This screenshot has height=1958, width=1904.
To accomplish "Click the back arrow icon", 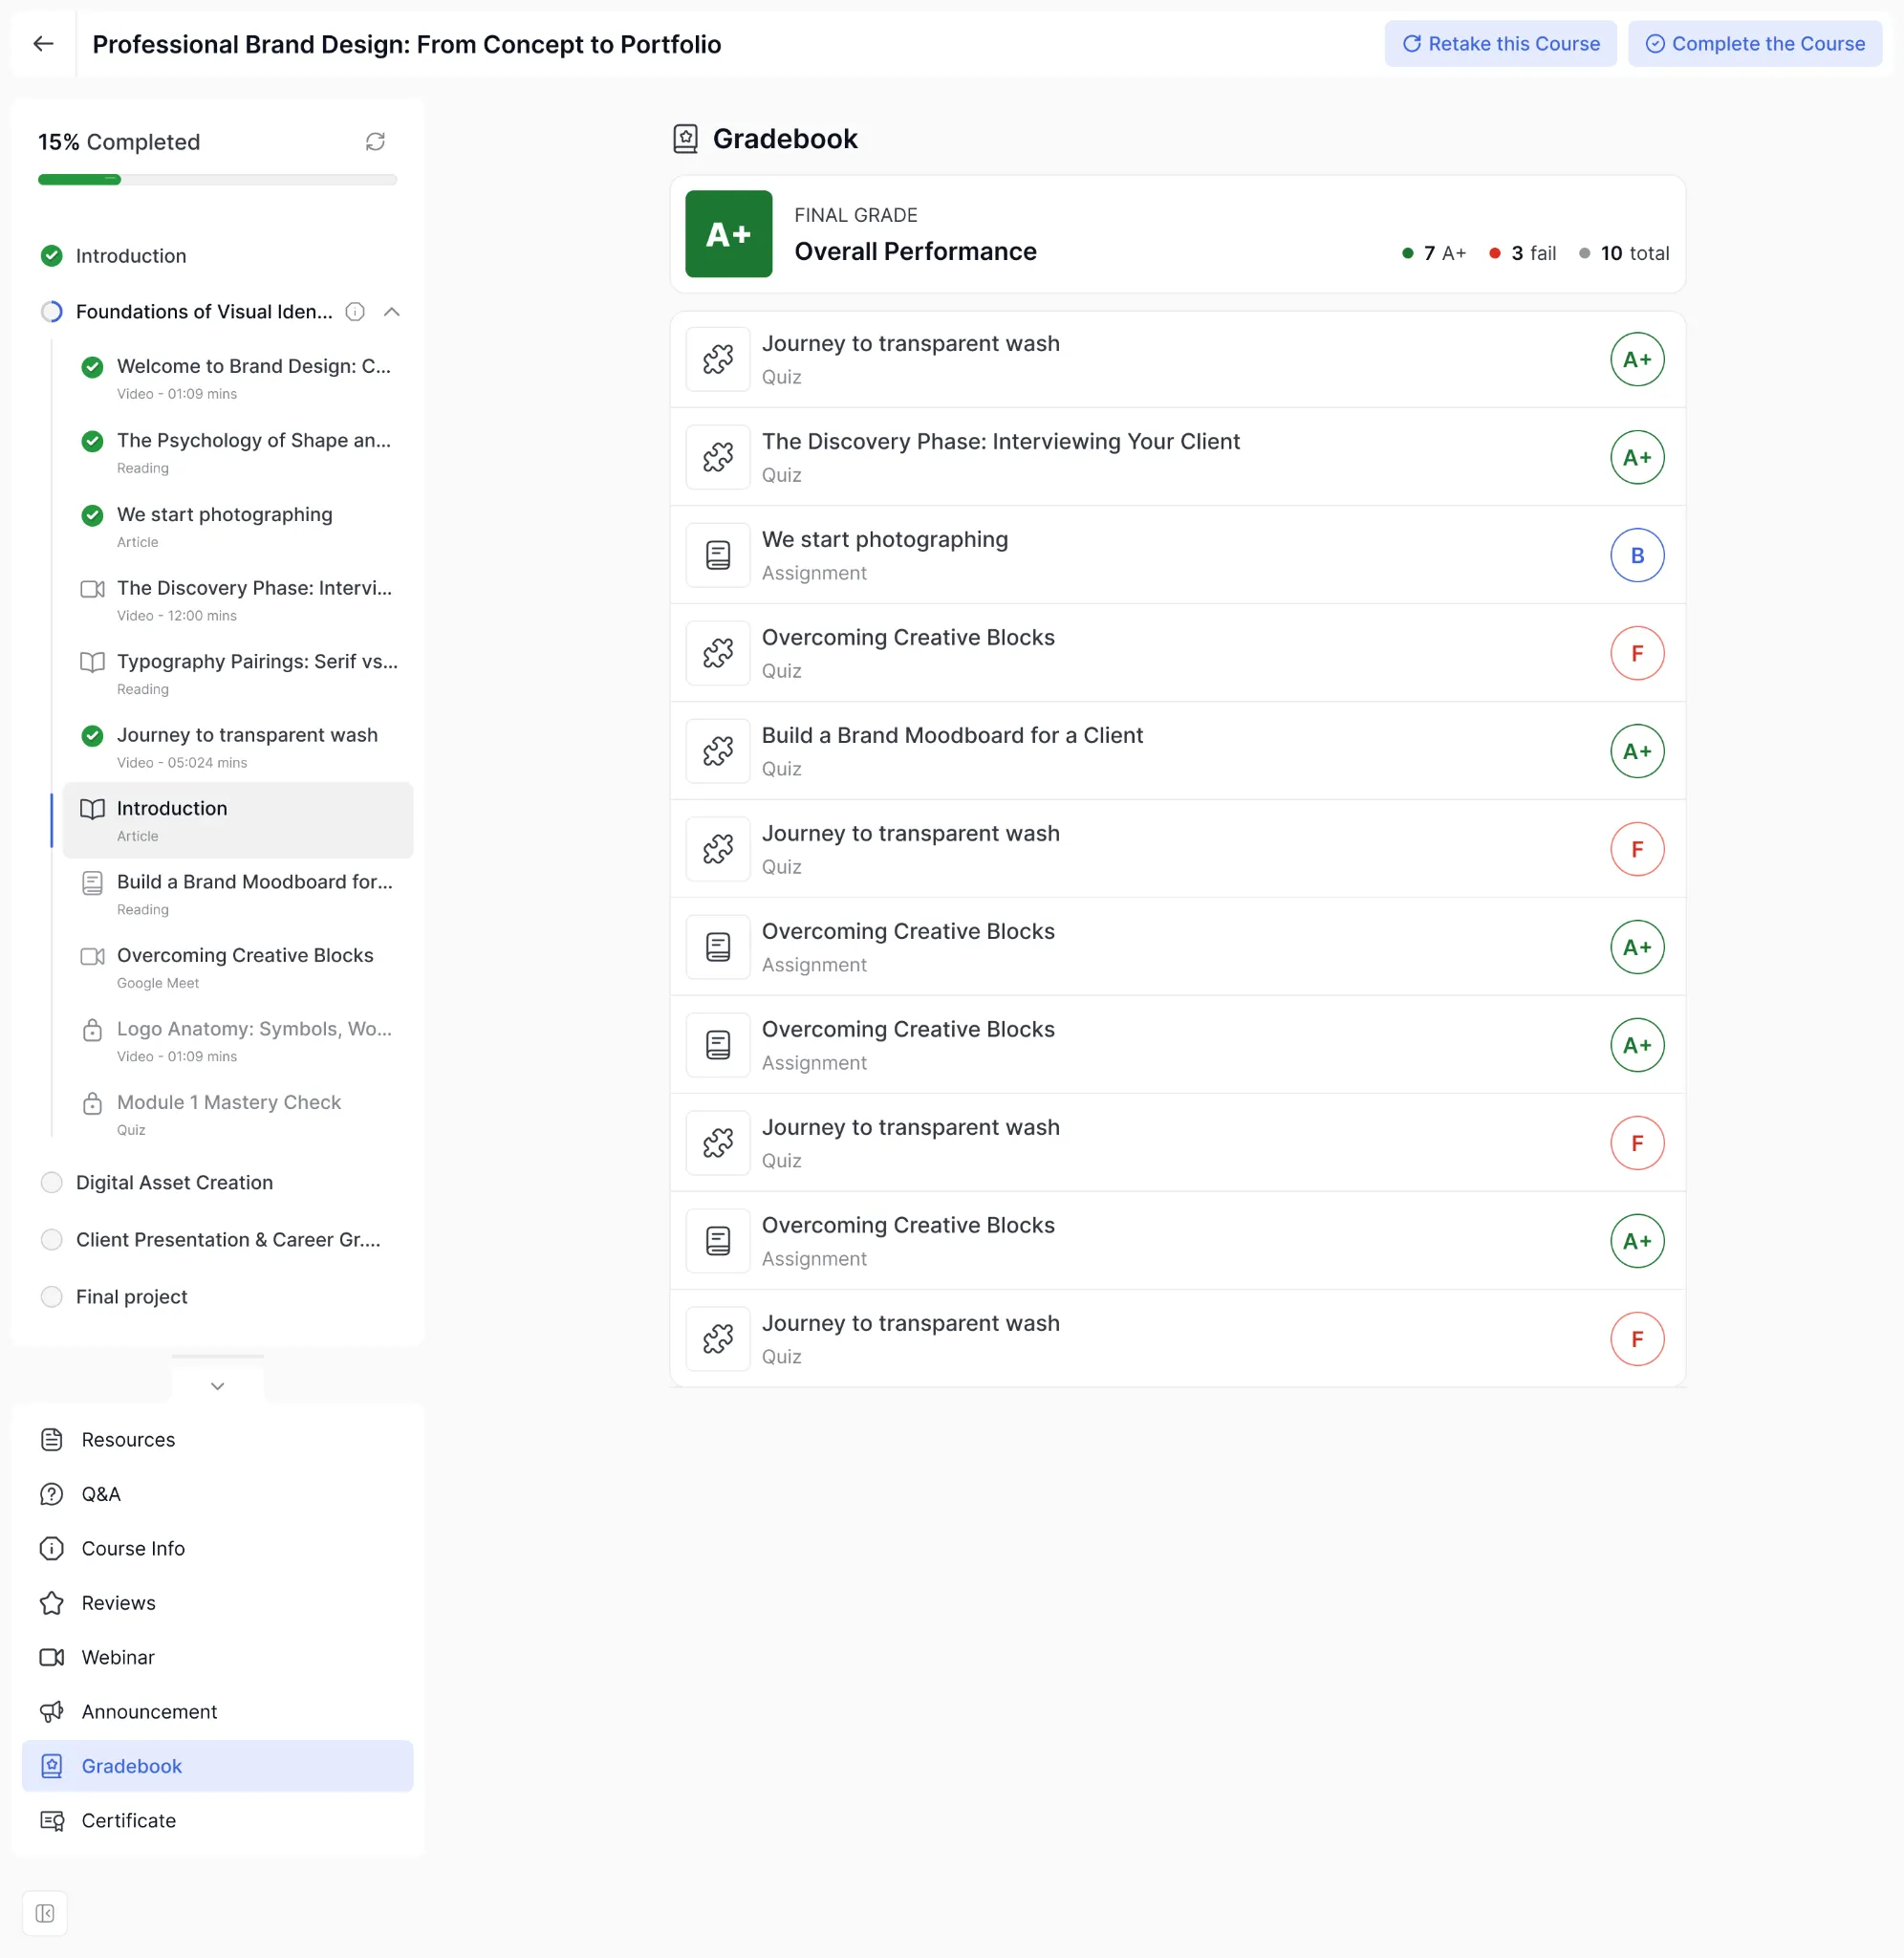I will (43, 44).
